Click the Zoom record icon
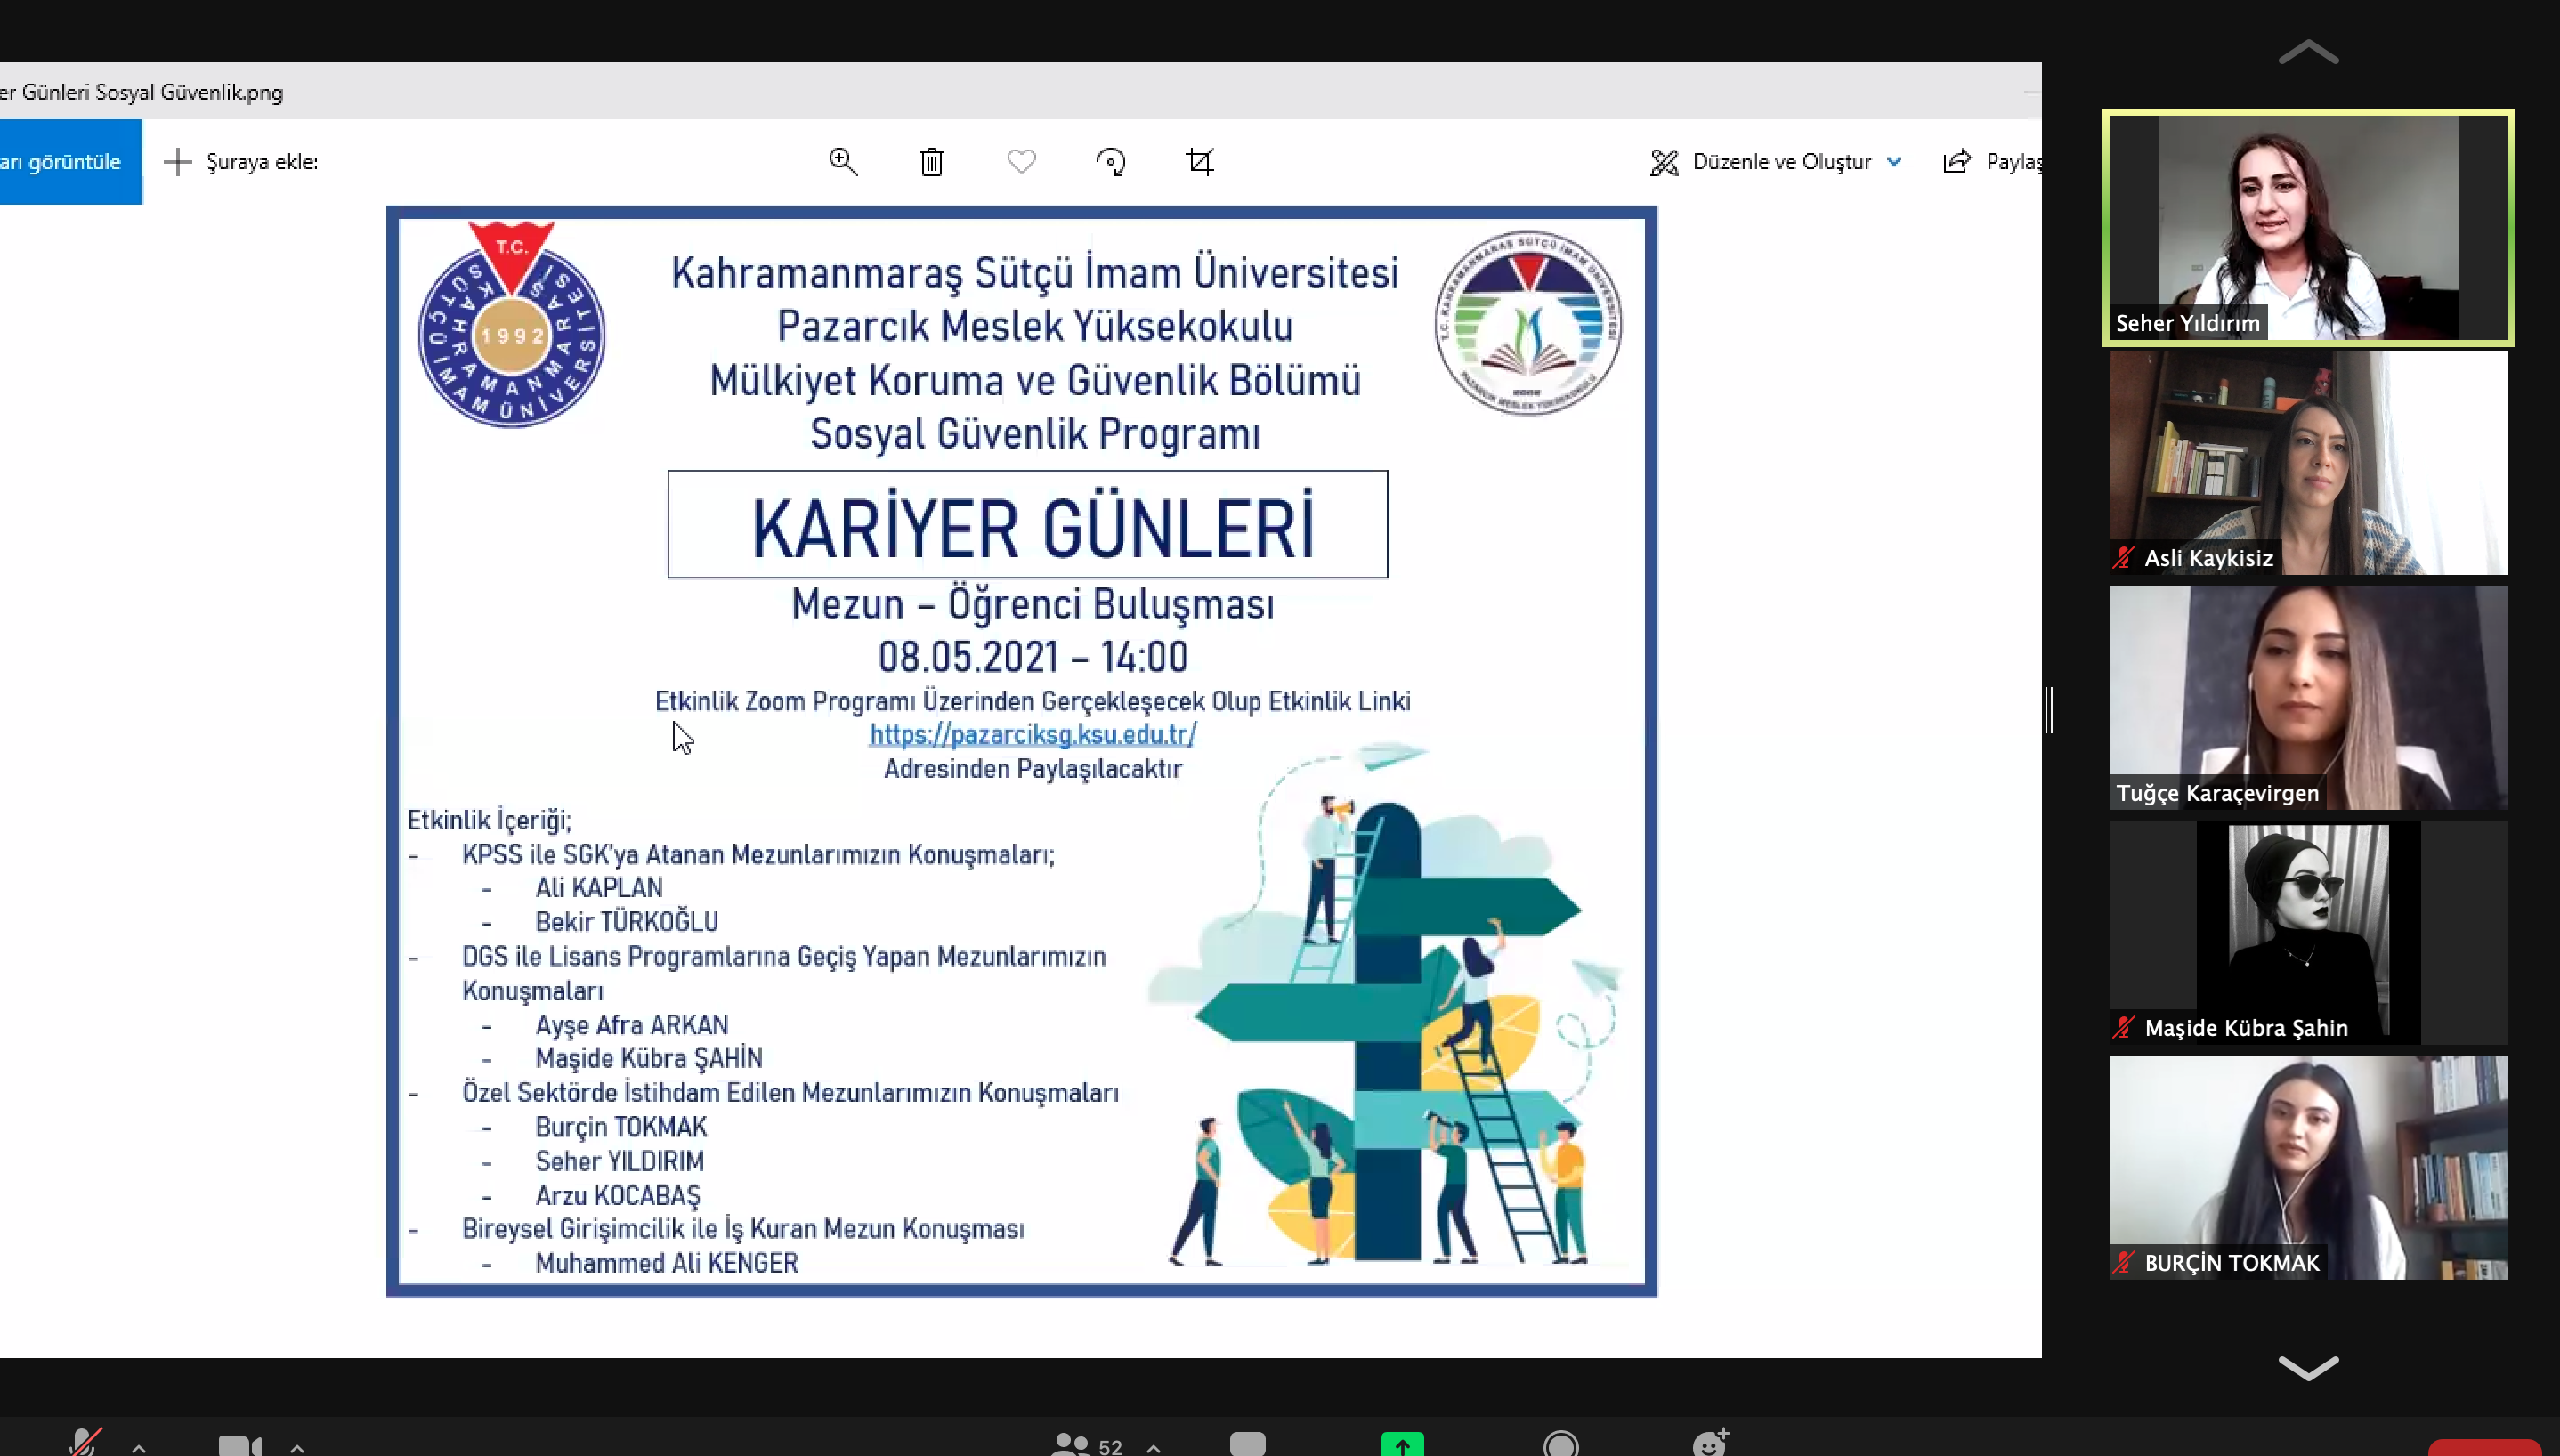The height and width of the screenshot is (1456, 2560). pos(1561,1444)
